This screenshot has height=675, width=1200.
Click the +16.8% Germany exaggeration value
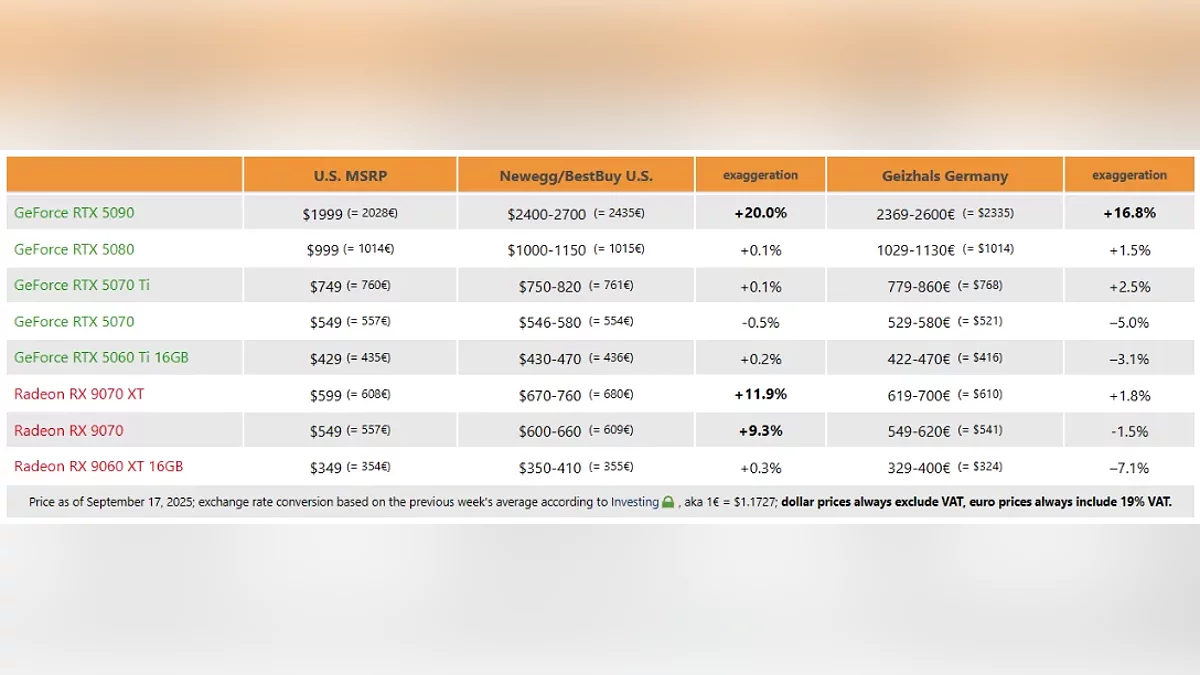[1130, 213]
